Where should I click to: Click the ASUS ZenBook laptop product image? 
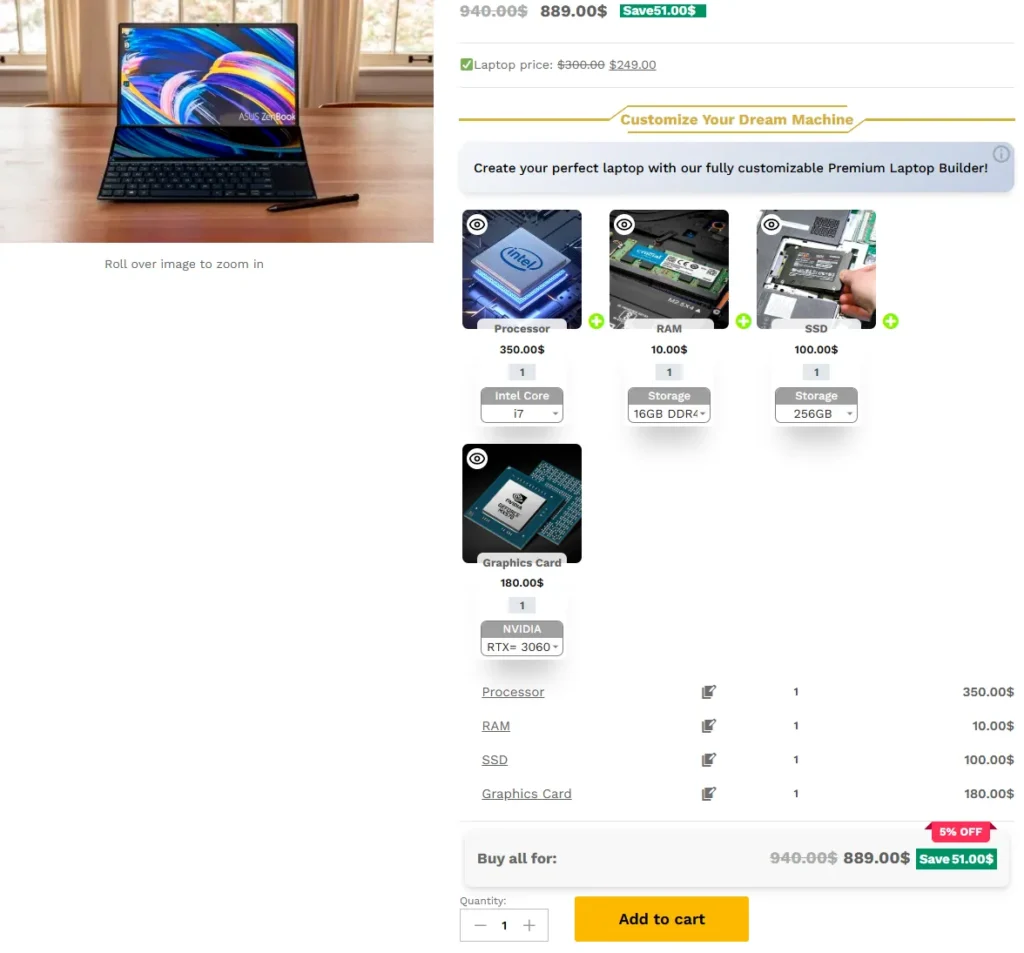(x=216, y=121)
